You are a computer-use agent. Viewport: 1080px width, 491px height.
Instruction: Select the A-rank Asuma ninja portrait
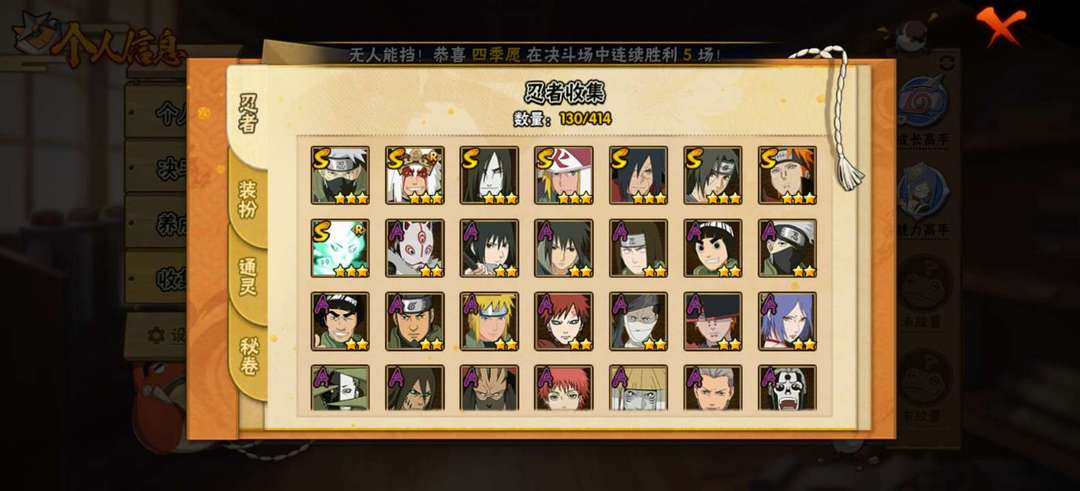click(x=415, y=321)
